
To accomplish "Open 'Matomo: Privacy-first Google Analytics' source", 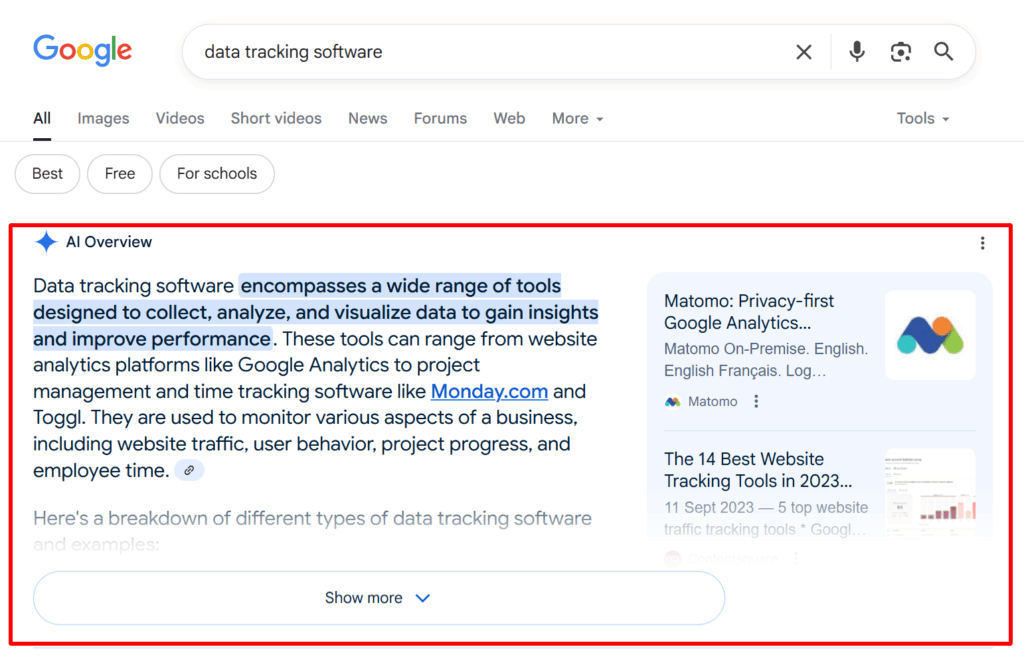I will point(749,312).
